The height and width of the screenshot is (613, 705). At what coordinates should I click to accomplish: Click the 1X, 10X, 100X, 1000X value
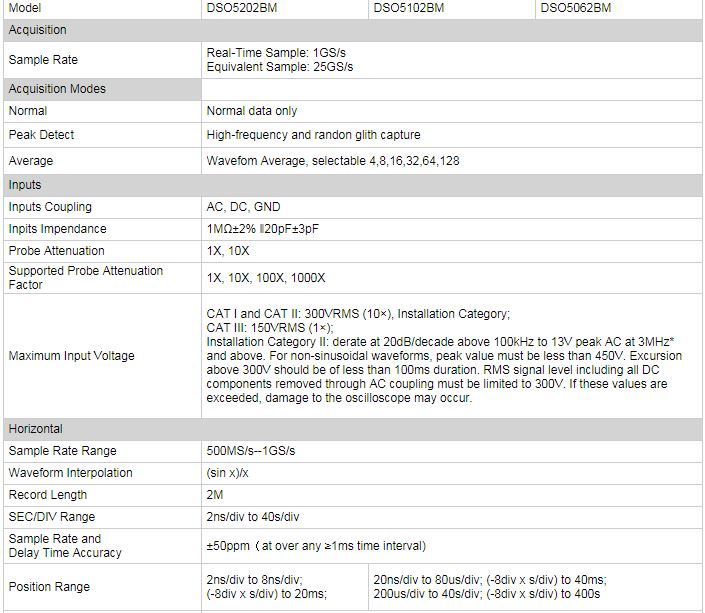coord(266,277)
